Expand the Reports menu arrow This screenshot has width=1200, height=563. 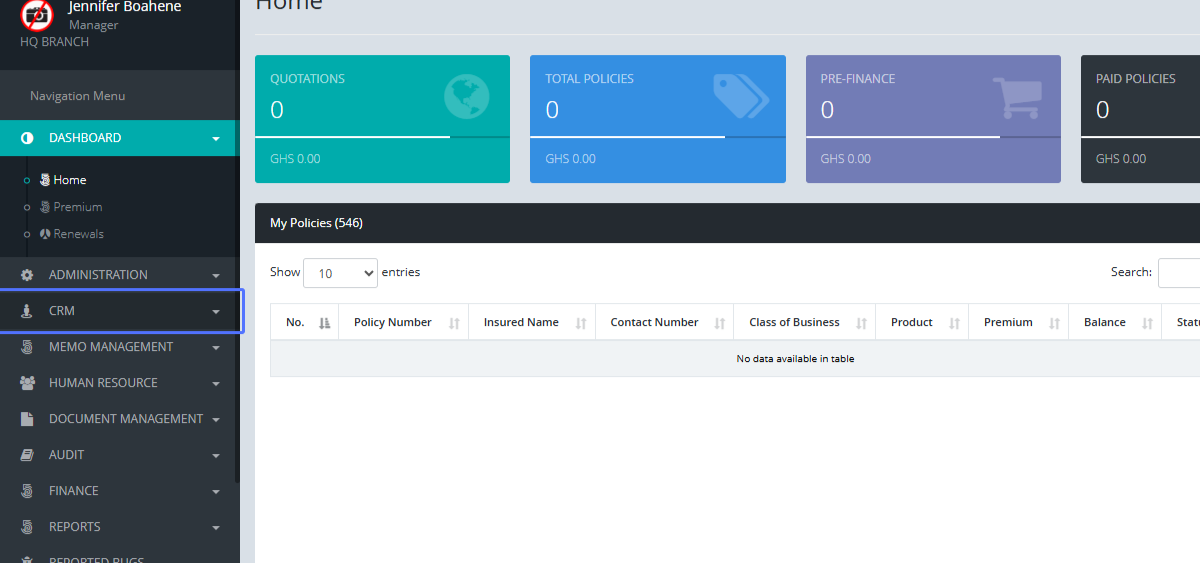[216, 528]
